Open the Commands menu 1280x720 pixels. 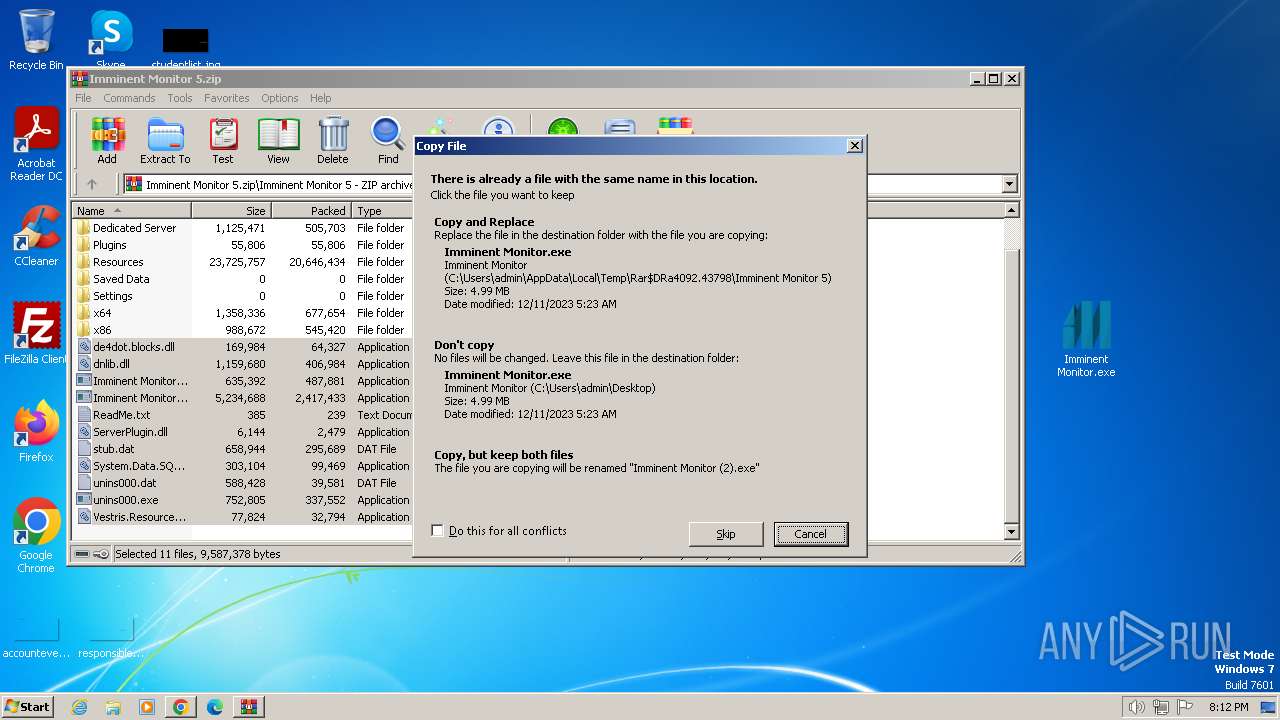tap(129, 98)
